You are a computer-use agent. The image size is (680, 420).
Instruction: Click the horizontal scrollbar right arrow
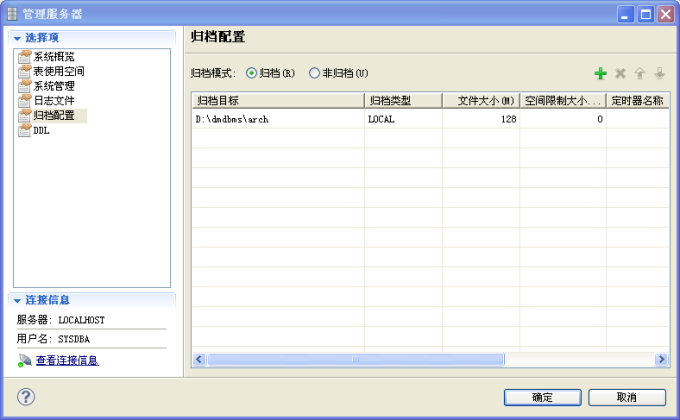click(x=661, y=359)
